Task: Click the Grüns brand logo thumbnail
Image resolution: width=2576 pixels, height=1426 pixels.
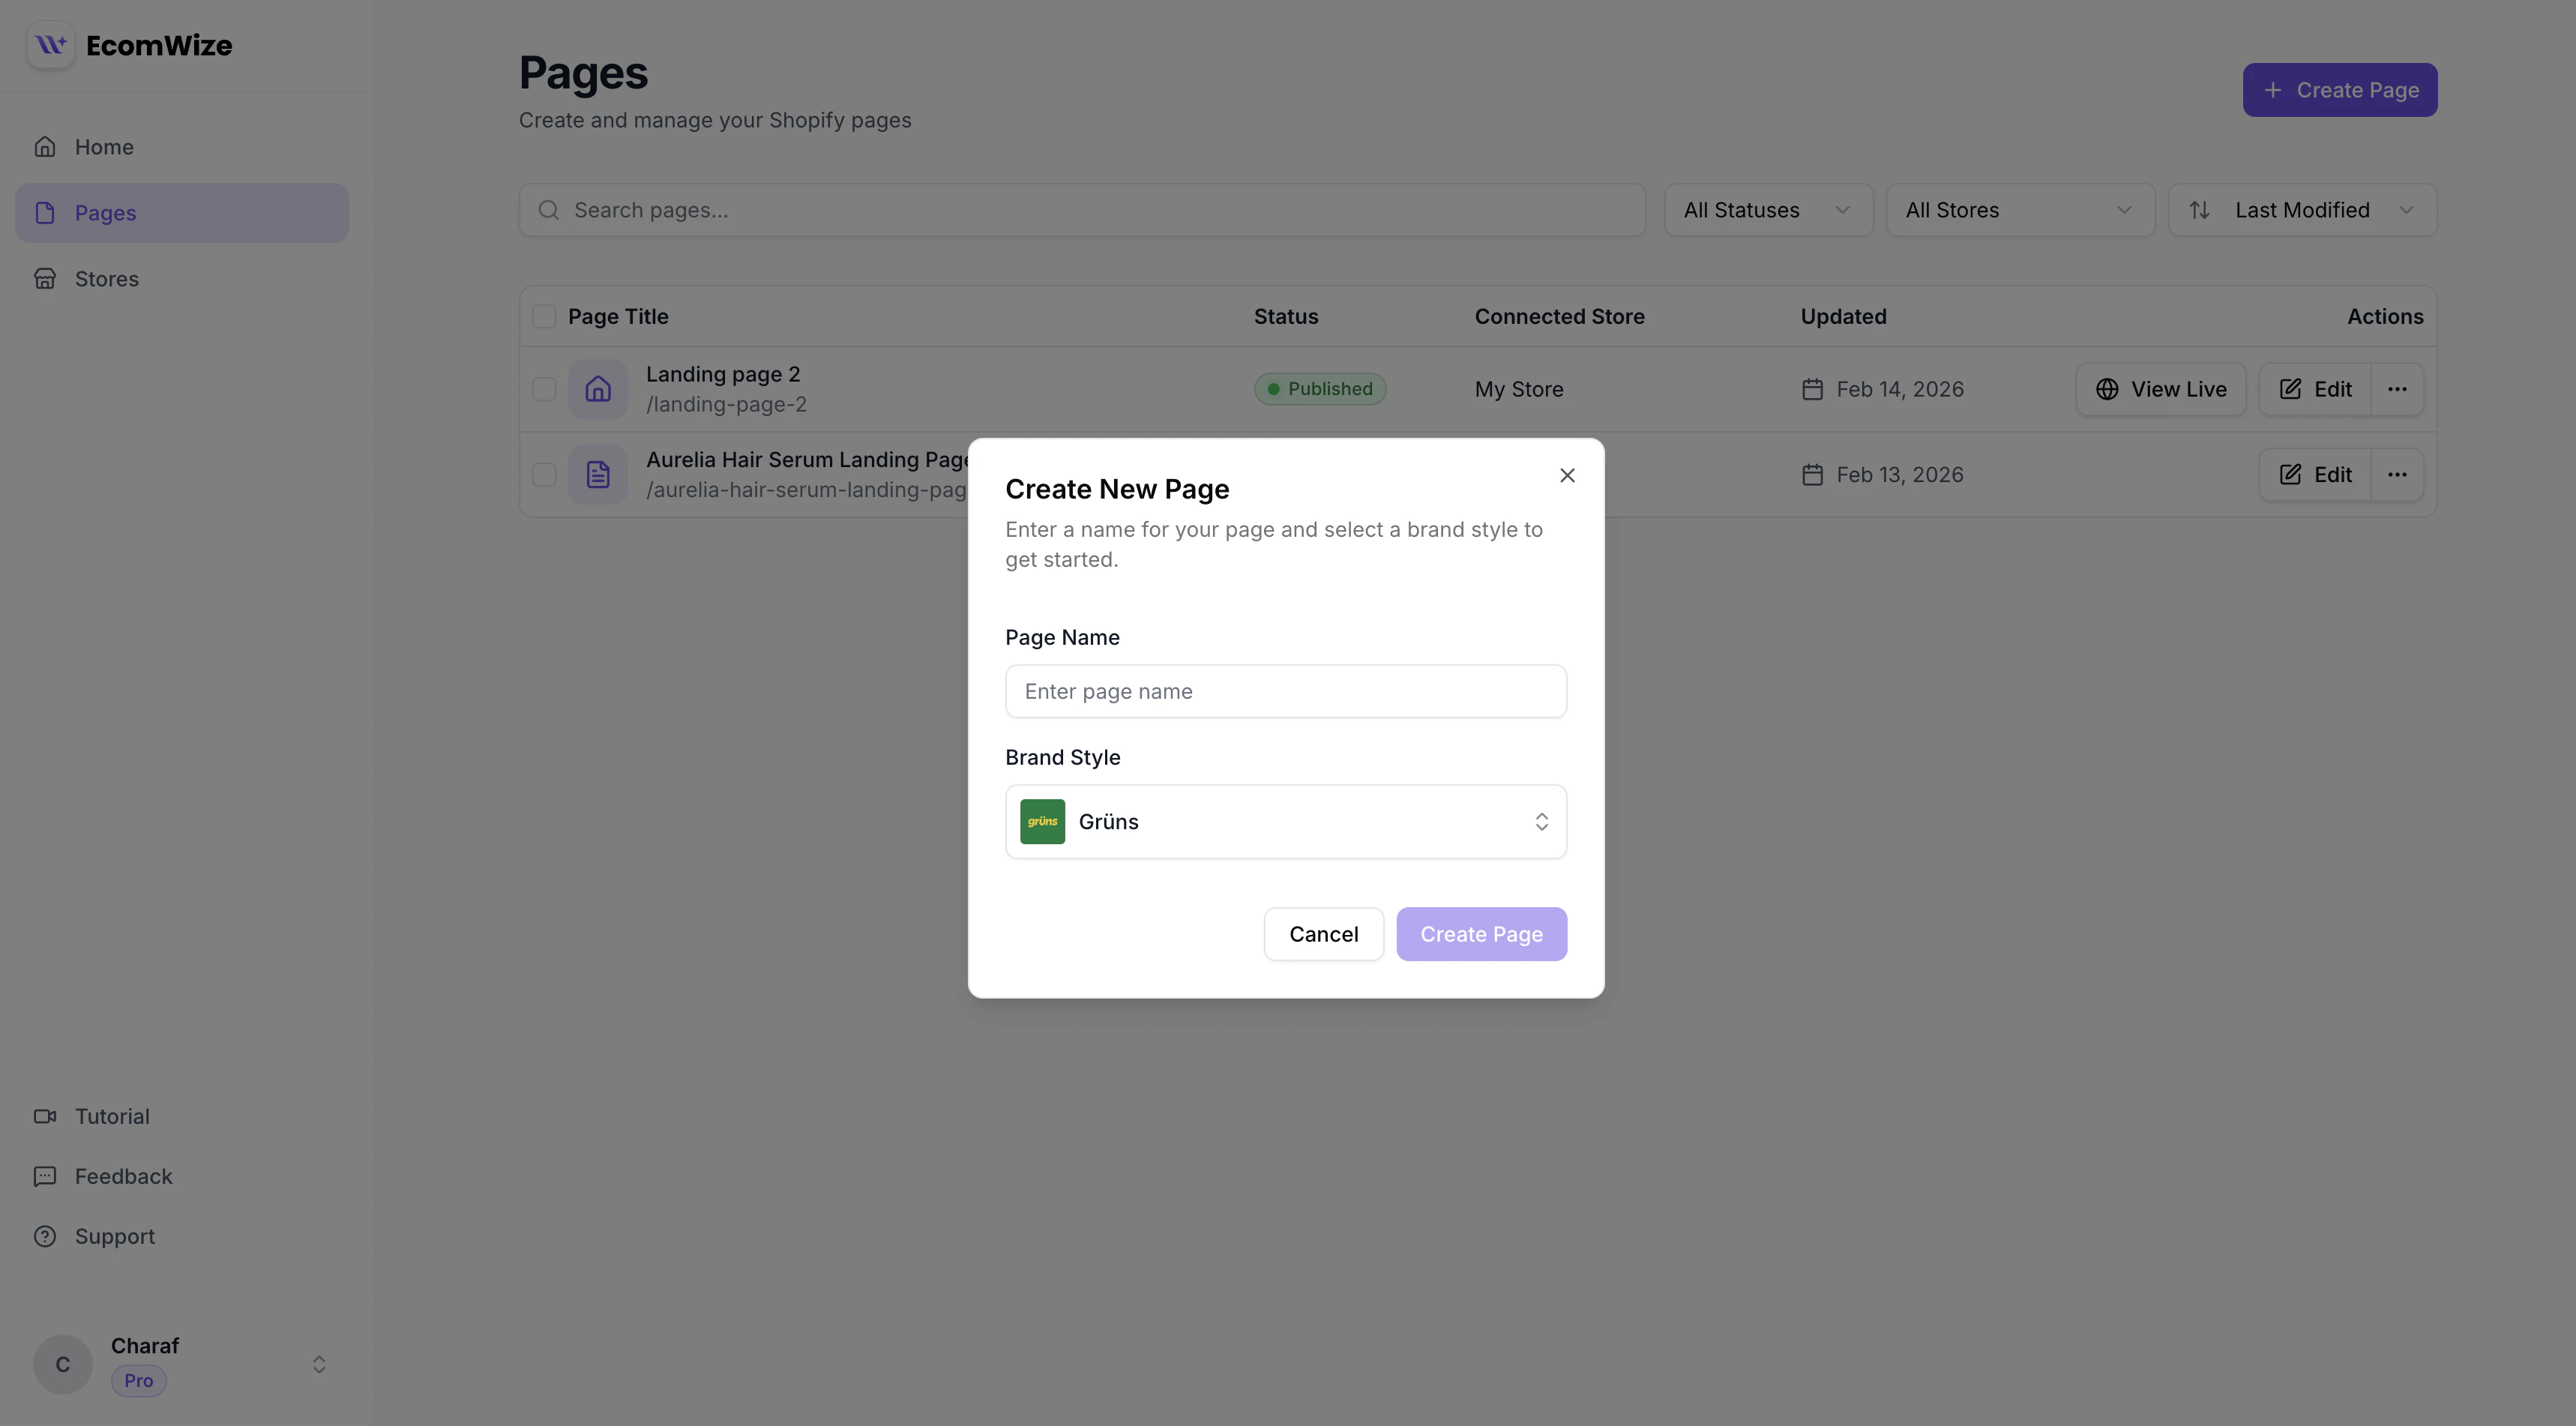Action: tap(1042, 822)
